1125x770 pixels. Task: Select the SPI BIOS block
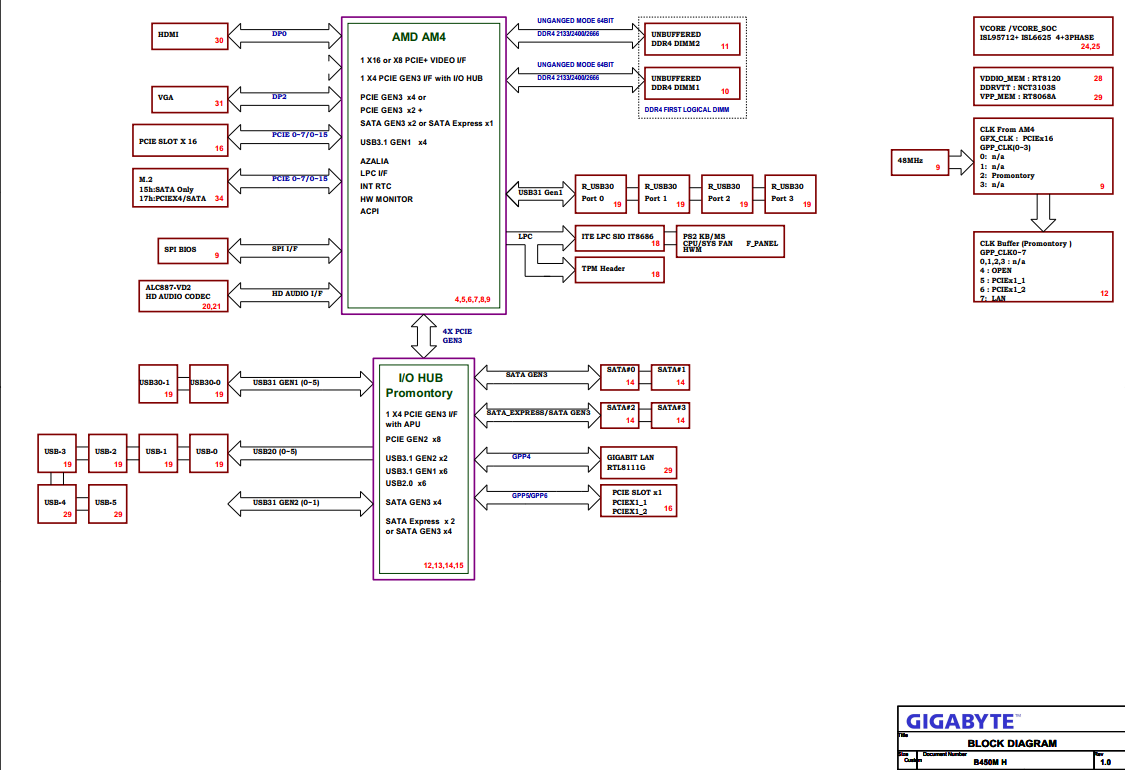pos(192,251)
